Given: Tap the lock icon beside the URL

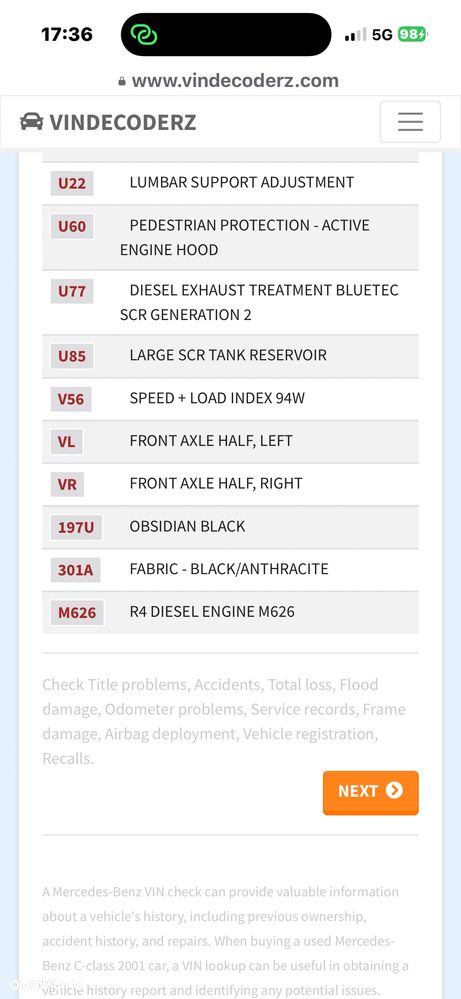Looking at the screenshot, I should [122, 82].
